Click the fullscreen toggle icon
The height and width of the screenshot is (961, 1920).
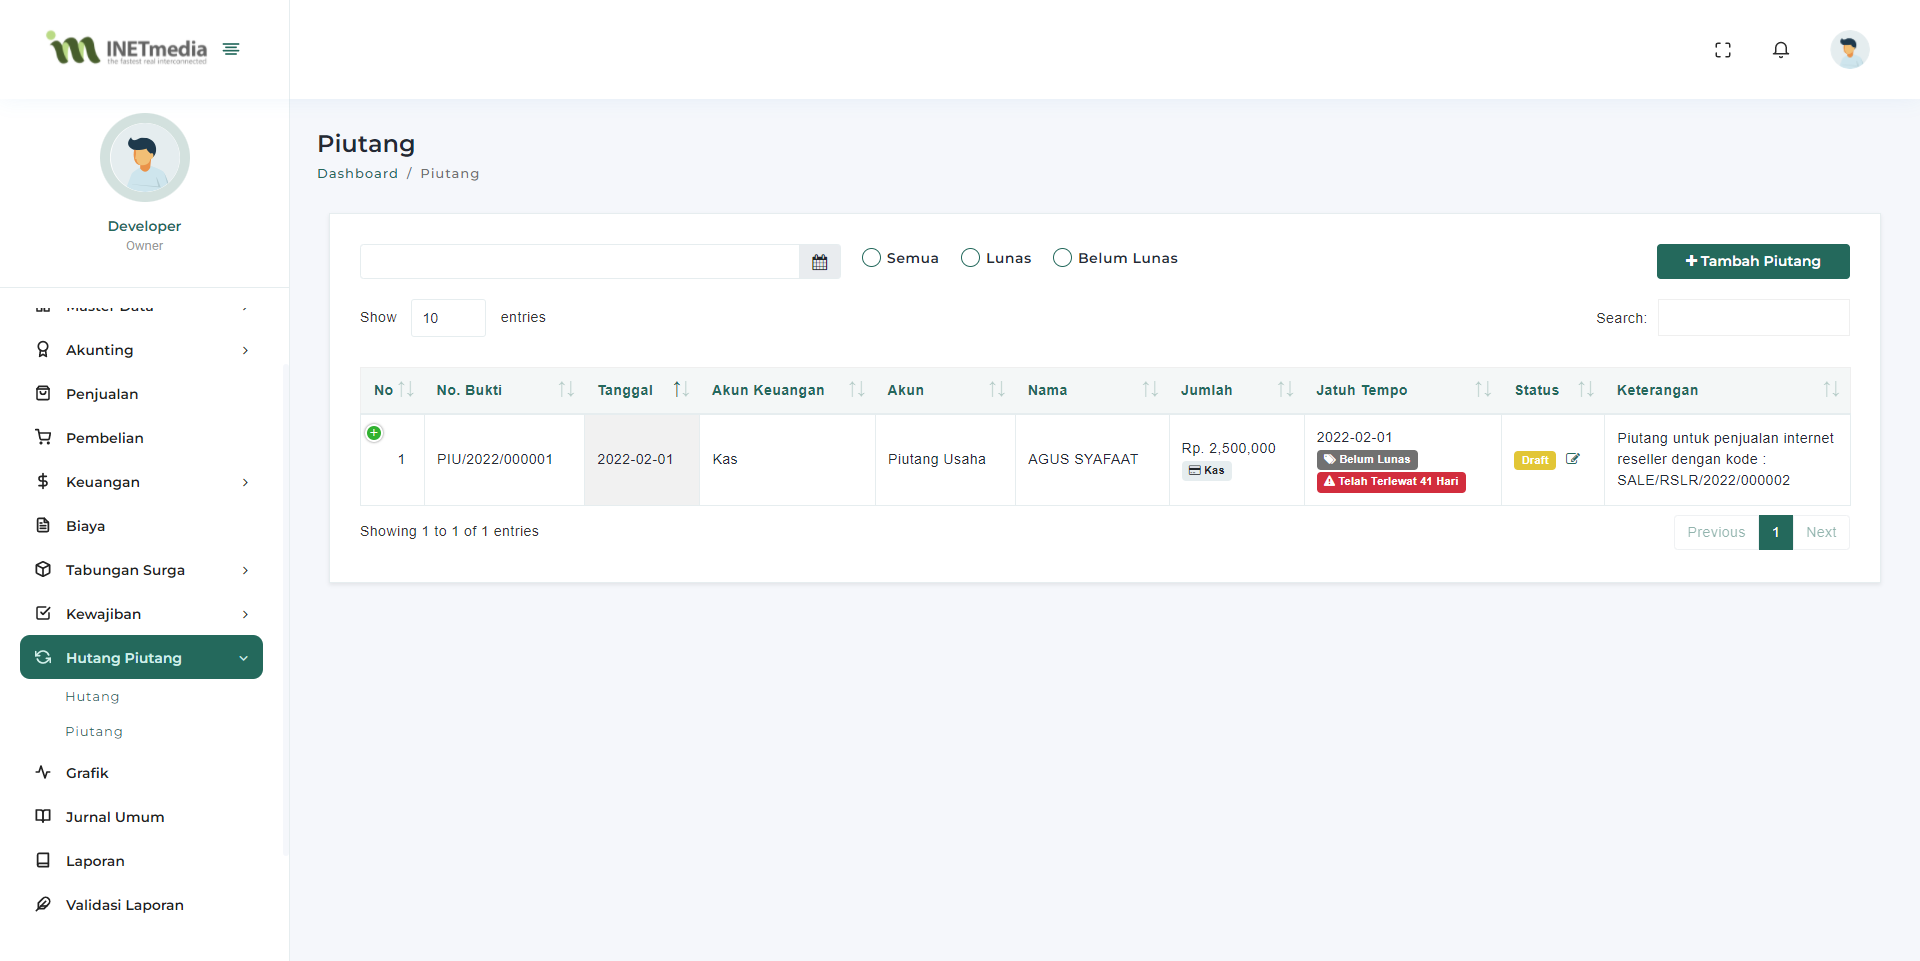click(1722, 50)
